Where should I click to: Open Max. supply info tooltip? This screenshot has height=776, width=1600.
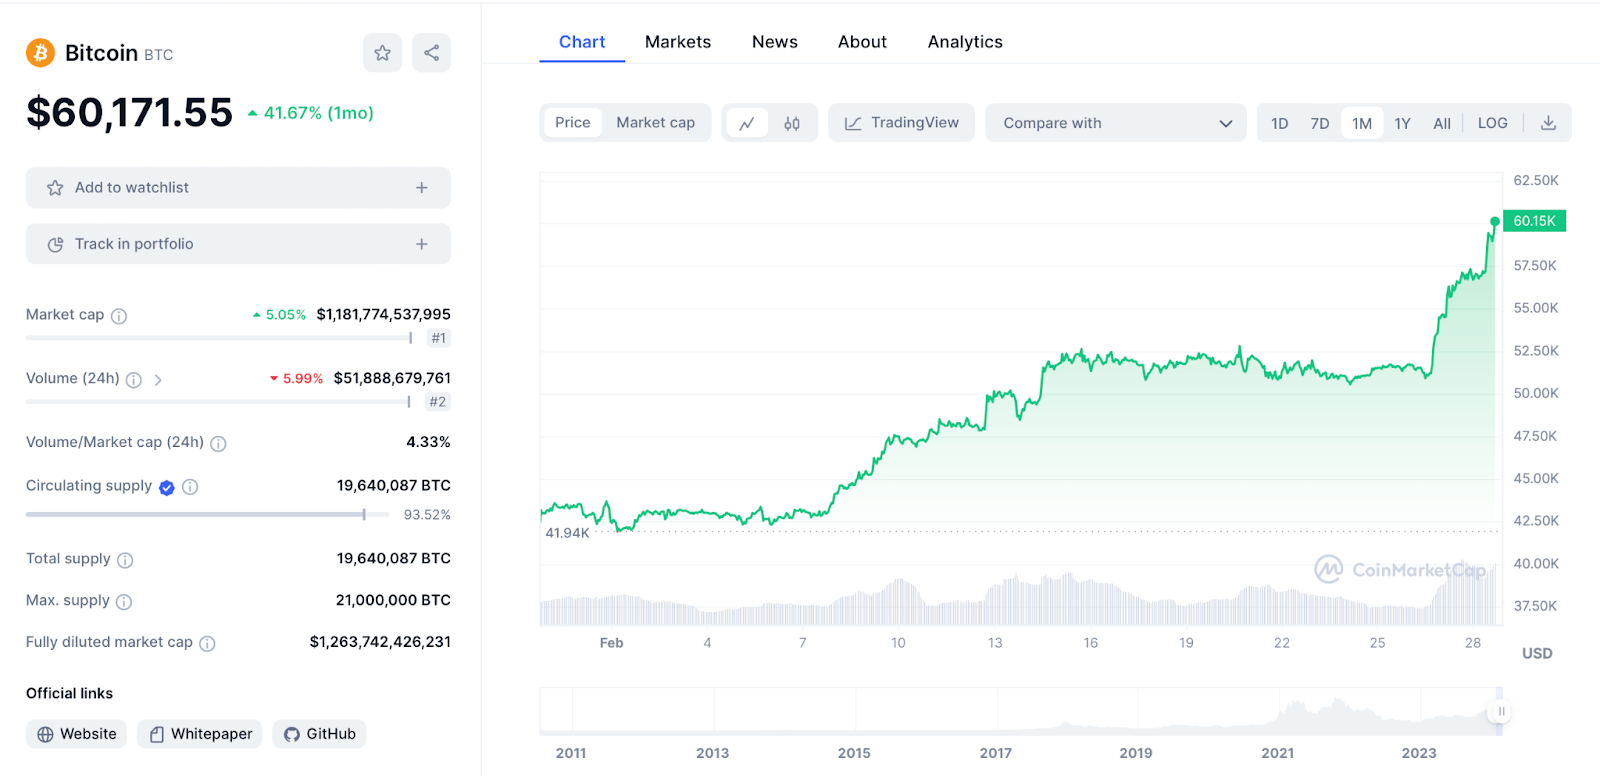coord(124,602)
